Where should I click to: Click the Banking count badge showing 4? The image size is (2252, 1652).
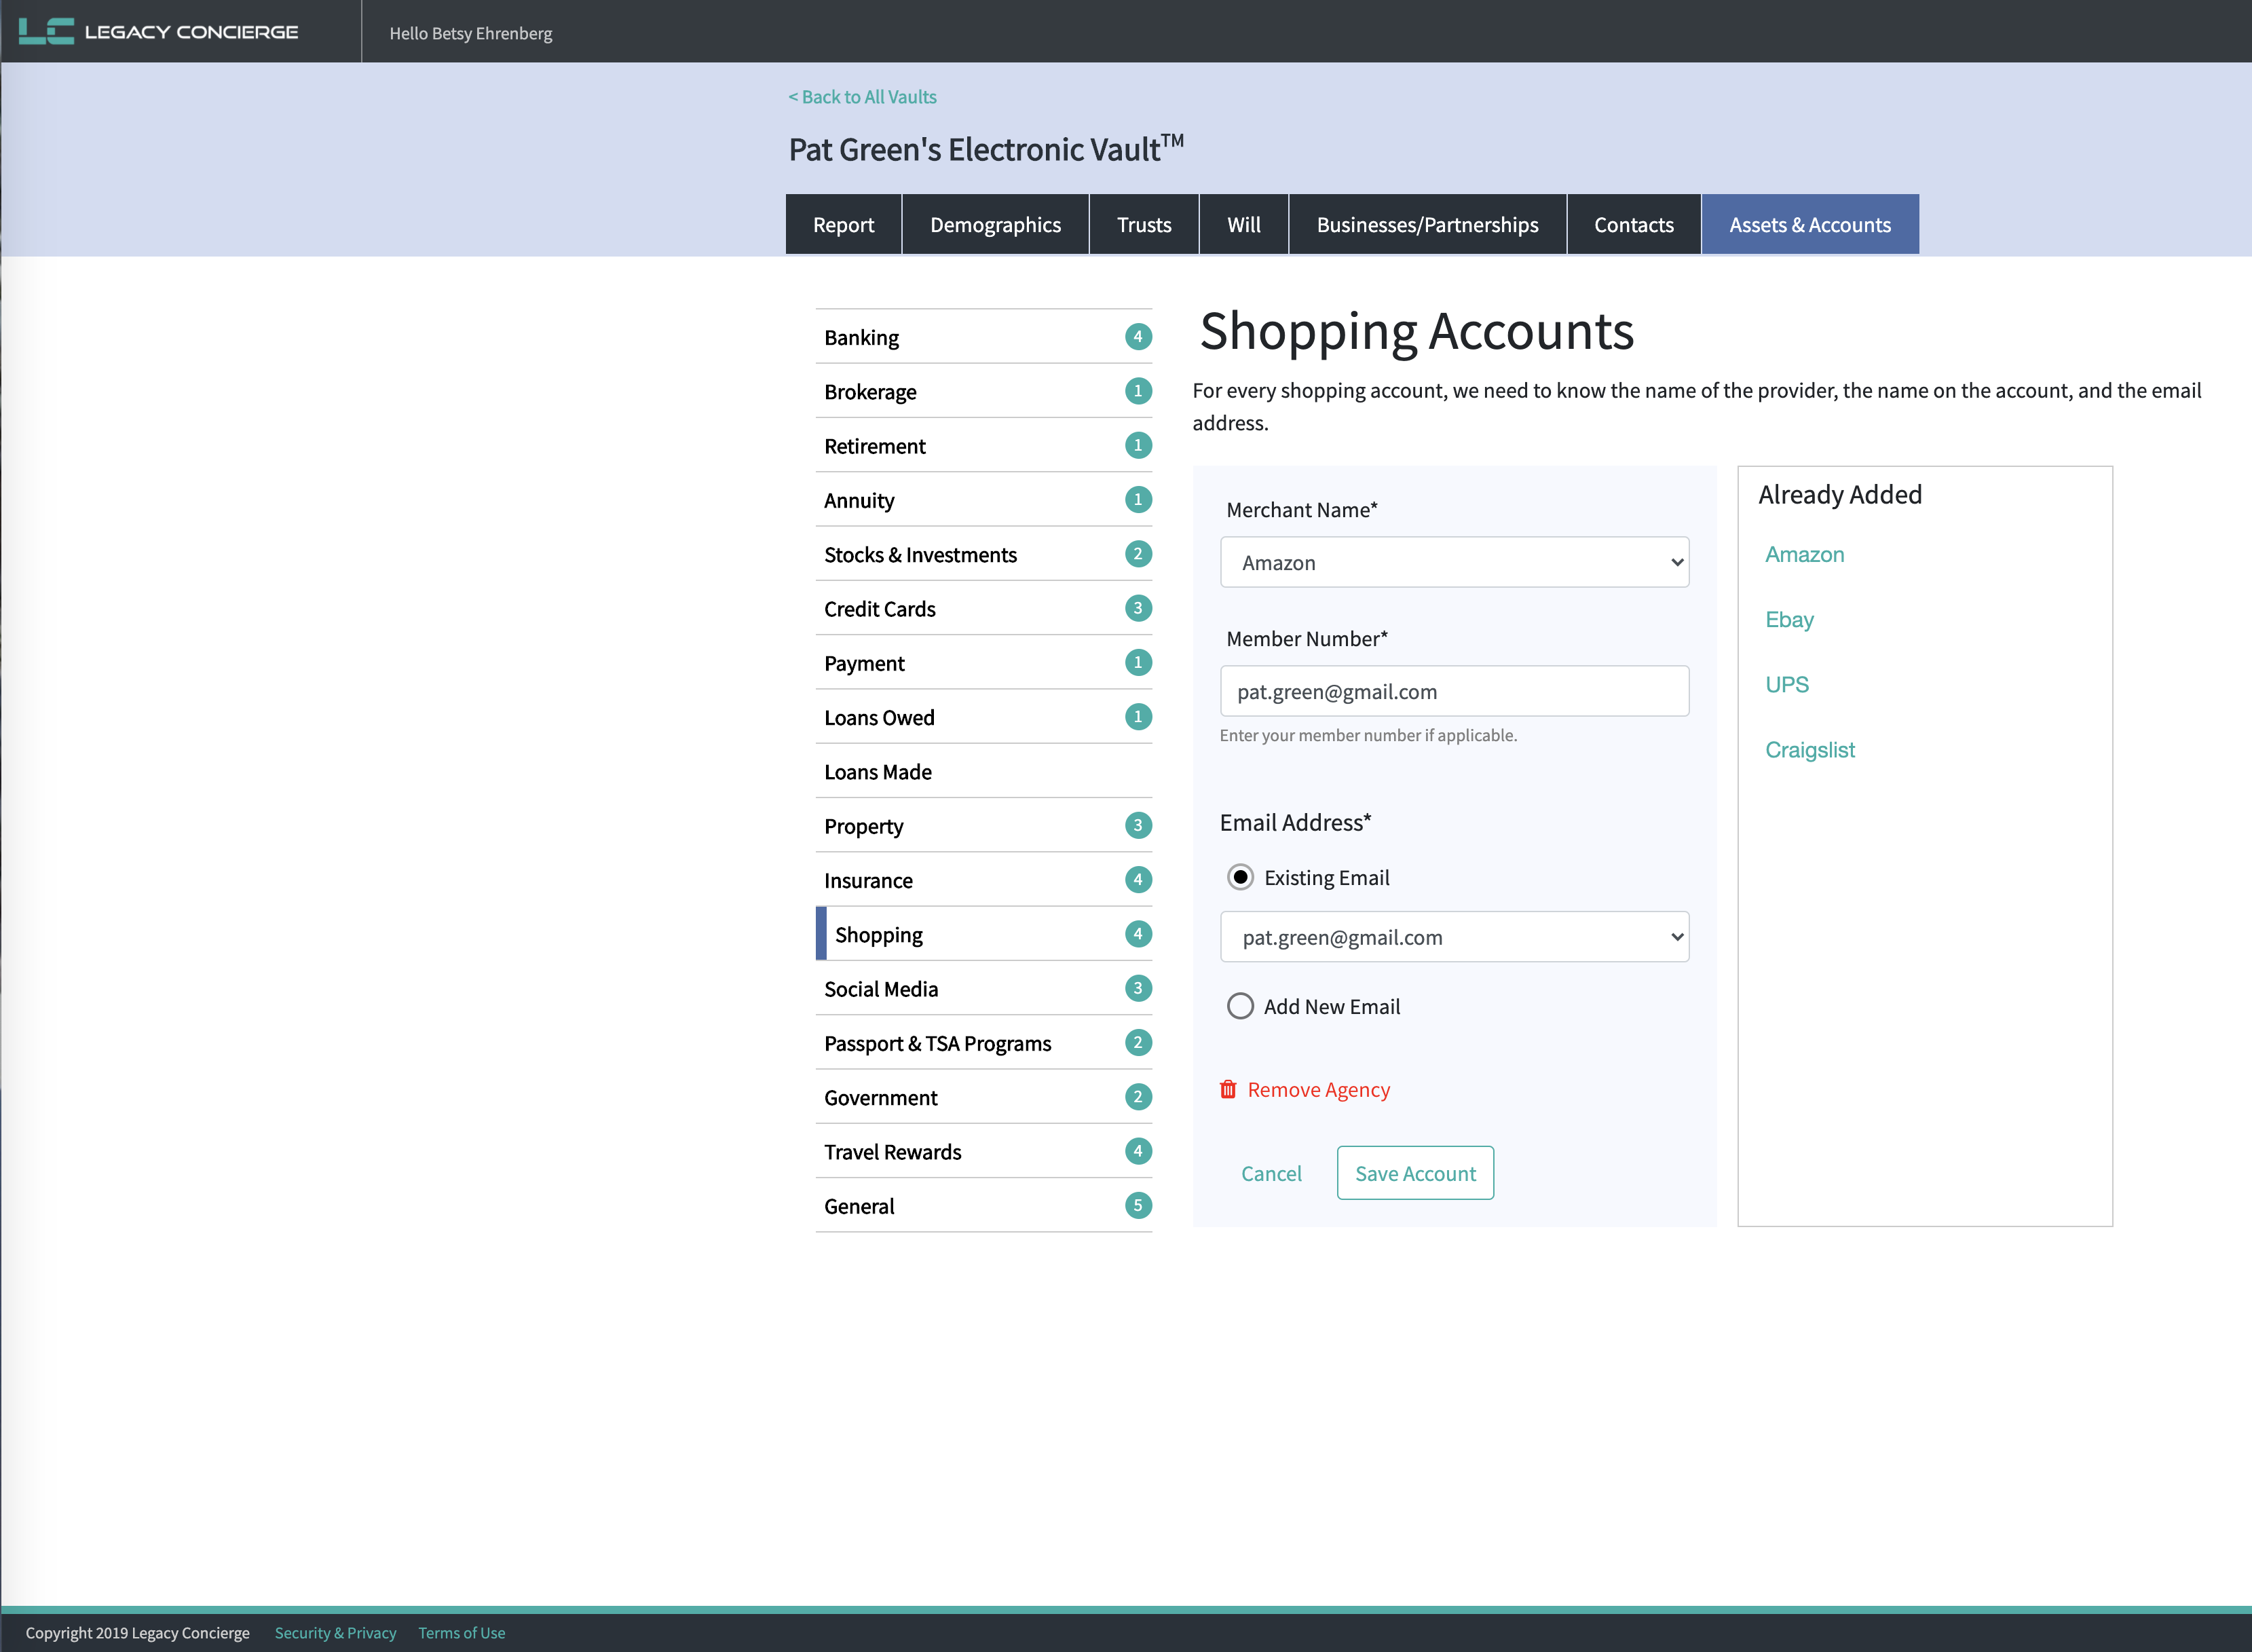click(x=1137, y=337)
